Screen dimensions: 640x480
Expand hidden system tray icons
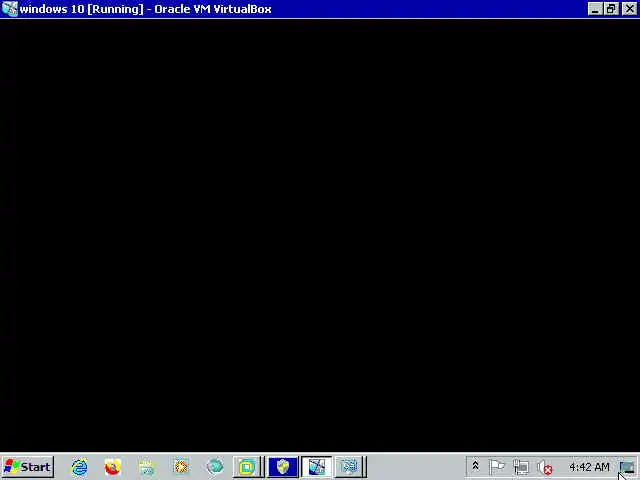(x=475, y=466)
